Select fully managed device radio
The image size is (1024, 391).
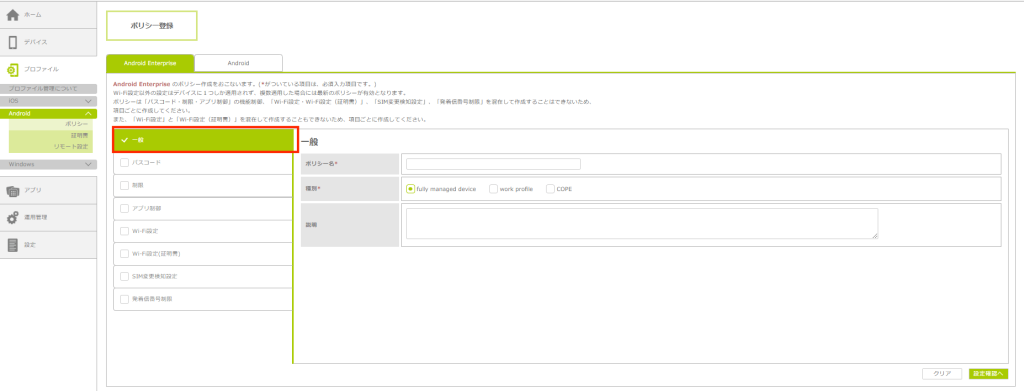coord(410,189)
